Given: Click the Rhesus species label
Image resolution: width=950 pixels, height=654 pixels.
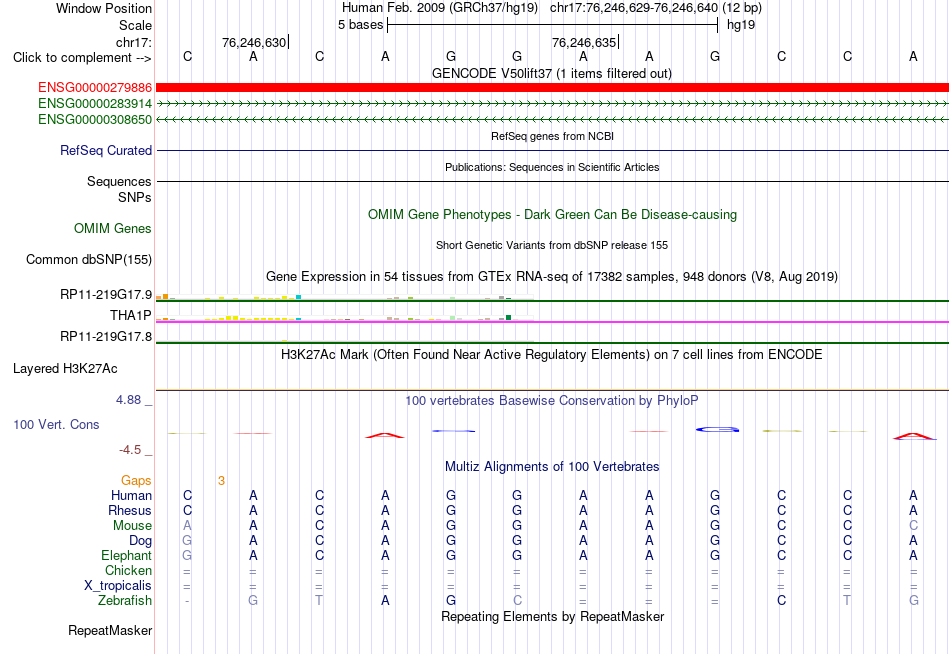Looking at the screenshot, I should (130, 511).
